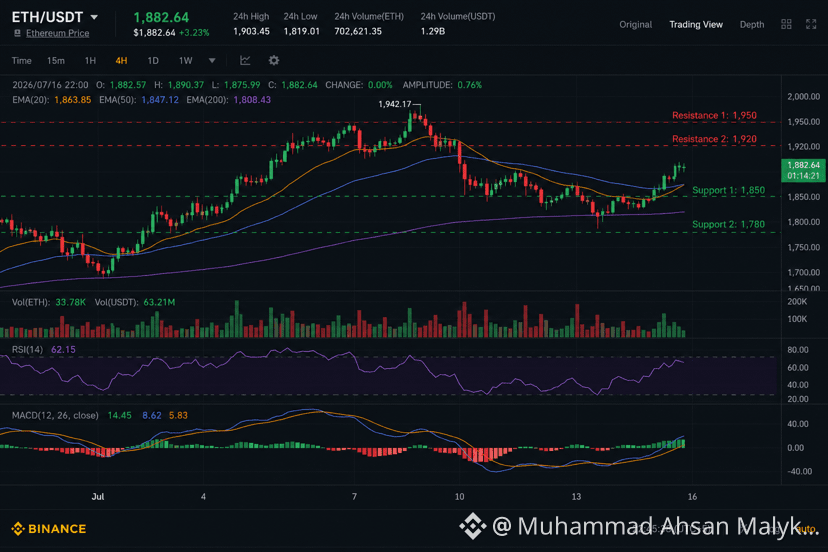Click the date 16 on time axis
The width and height of the screenshot is (828, 552).
(692, 497)
